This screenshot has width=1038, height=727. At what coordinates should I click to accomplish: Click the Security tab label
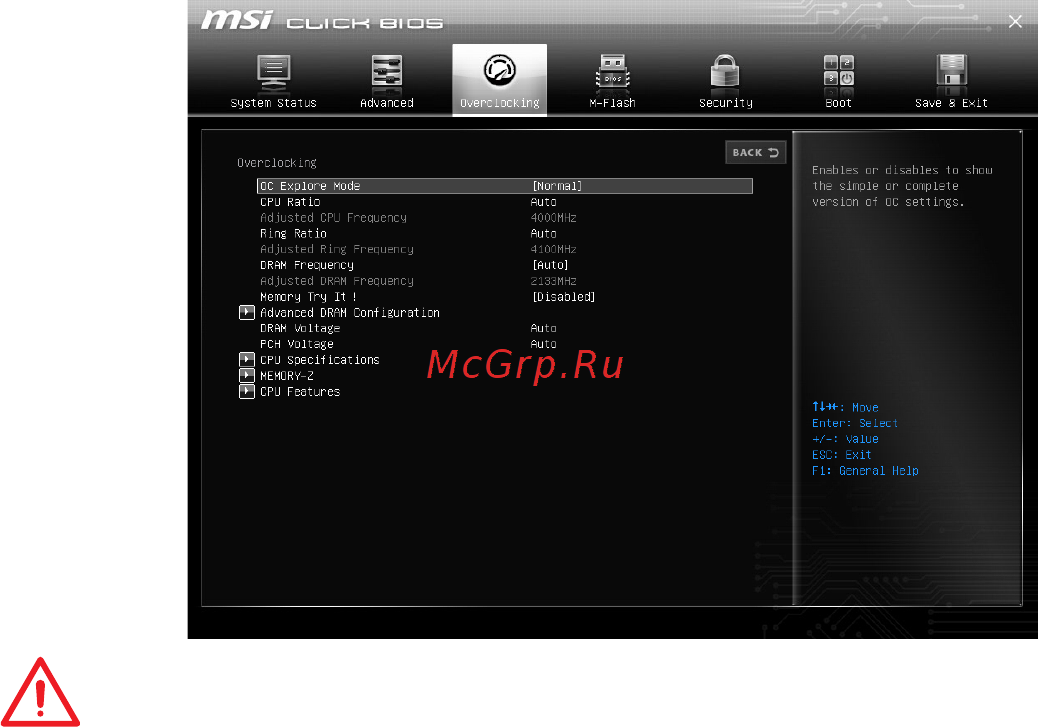pyautogui.click(x=726, y=103)
